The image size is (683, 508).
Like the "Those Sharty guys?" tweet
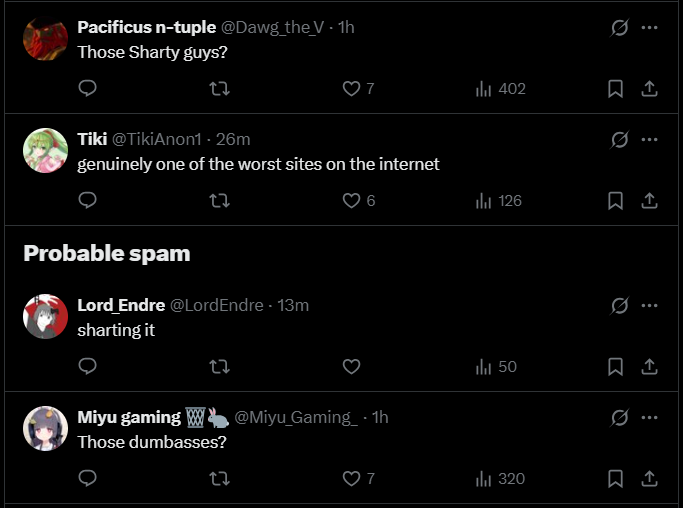click(351, 89)
